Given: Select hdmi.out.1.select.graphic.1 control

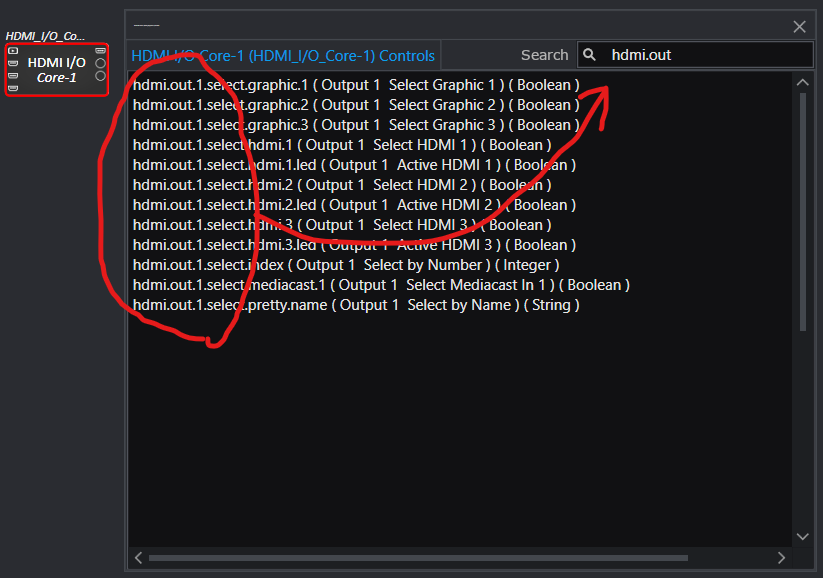Looking at the screenshot, I should click(x=355, y=85).
